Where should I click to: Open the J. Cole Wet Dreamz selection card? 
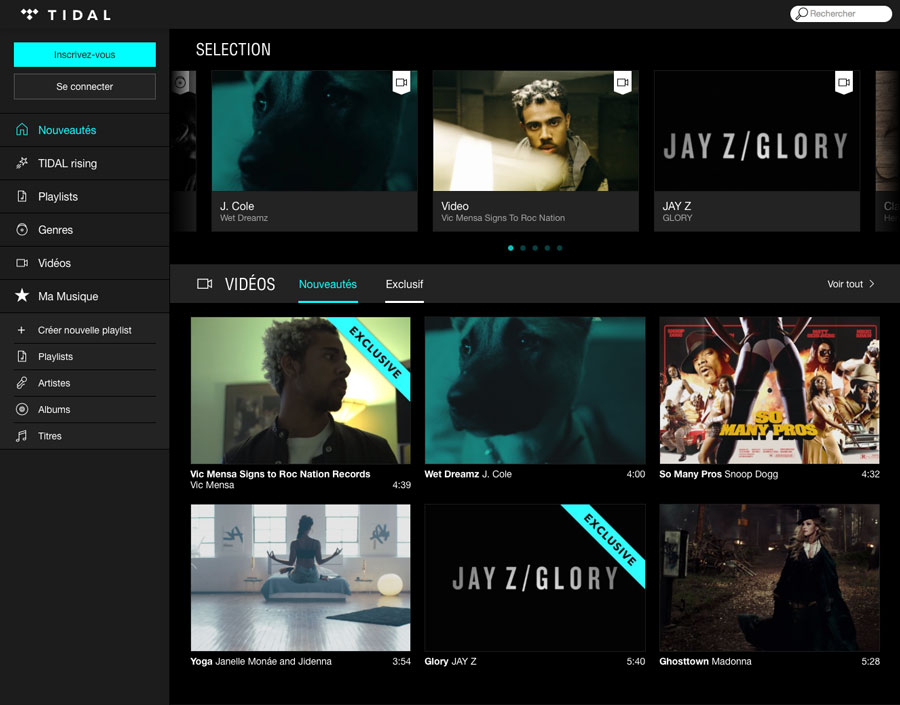(x=314, y=151)
